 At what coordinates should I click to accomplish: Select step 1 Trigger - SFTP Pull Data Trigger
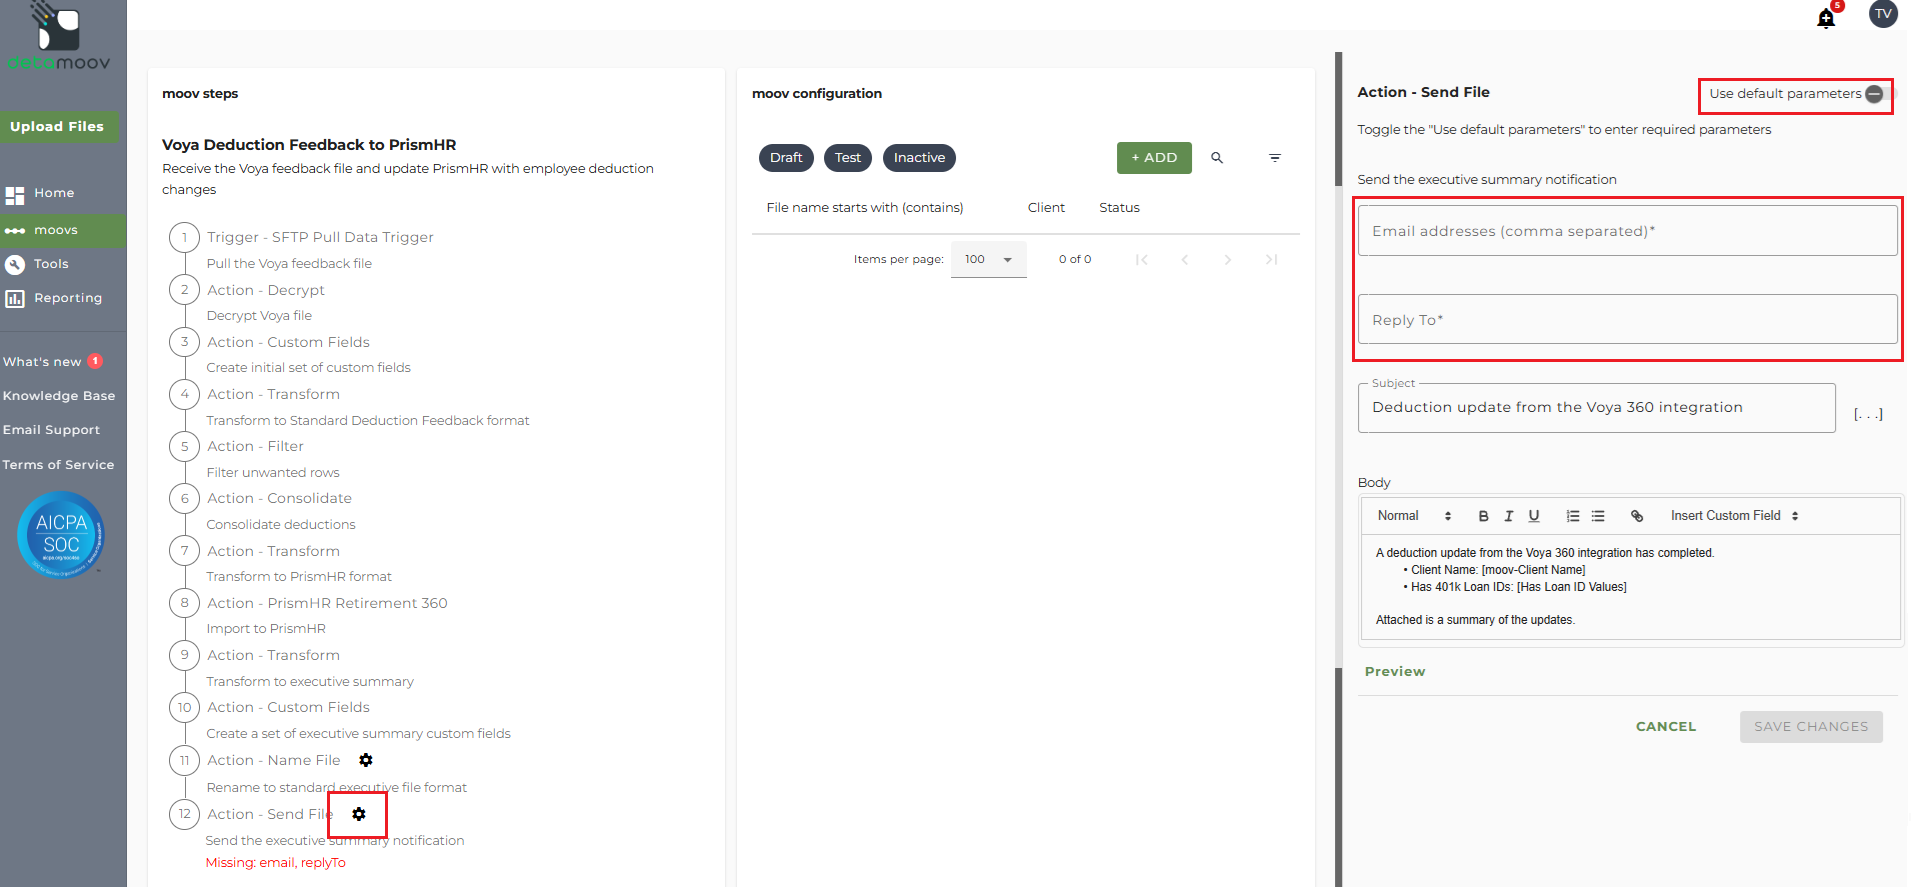pos(320,238)
